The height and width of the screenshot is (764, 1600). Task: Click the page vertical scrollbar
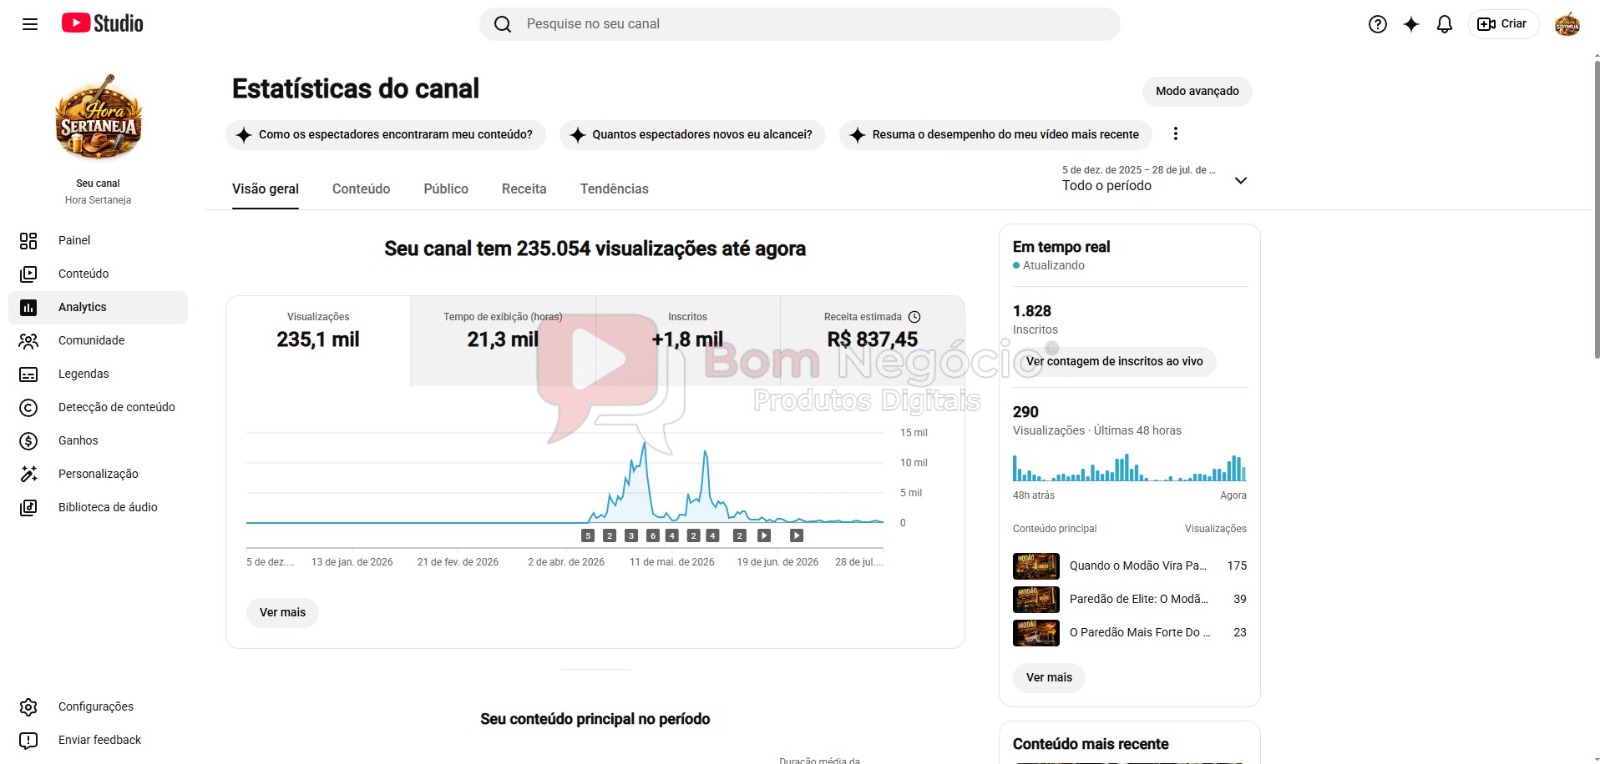click(x=1596, y=208)
